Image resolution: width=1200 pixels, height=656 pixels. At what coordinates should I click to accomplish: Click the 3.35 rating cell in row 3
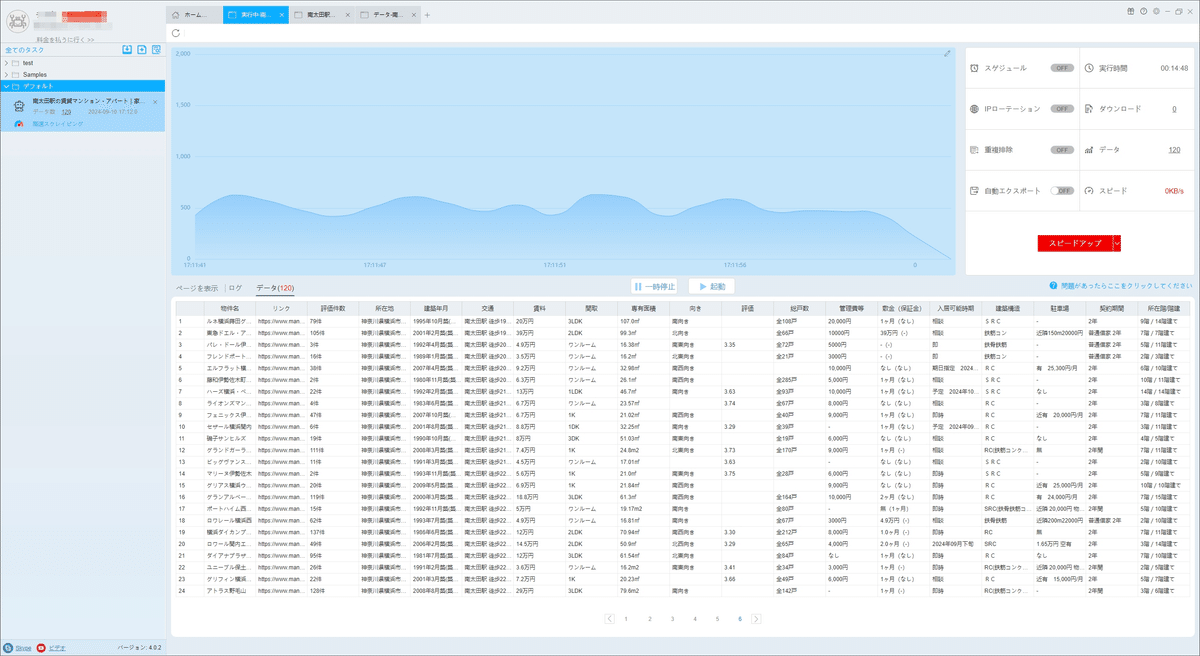click(x=746, y=344)
